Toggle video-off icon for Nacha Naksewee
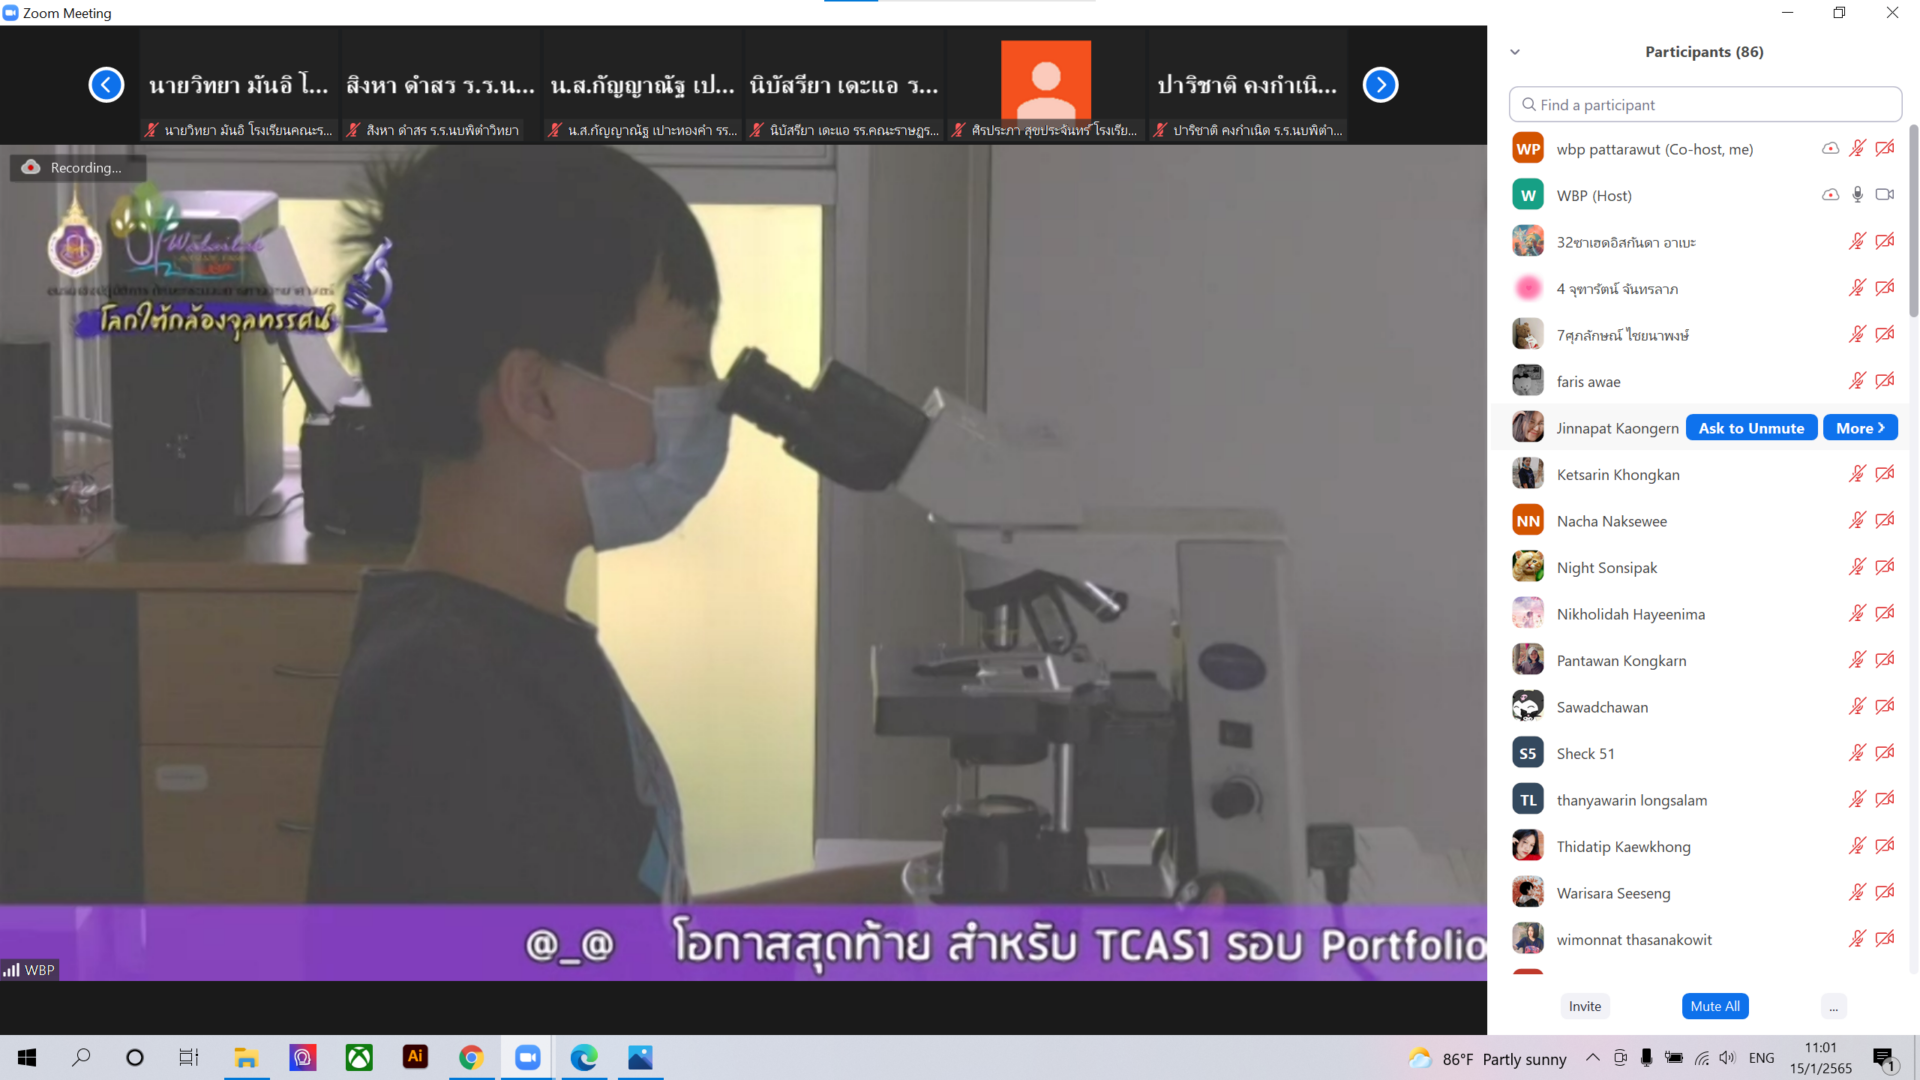The height and width of the screenshot is (1080, 1920). point(1885,521)
